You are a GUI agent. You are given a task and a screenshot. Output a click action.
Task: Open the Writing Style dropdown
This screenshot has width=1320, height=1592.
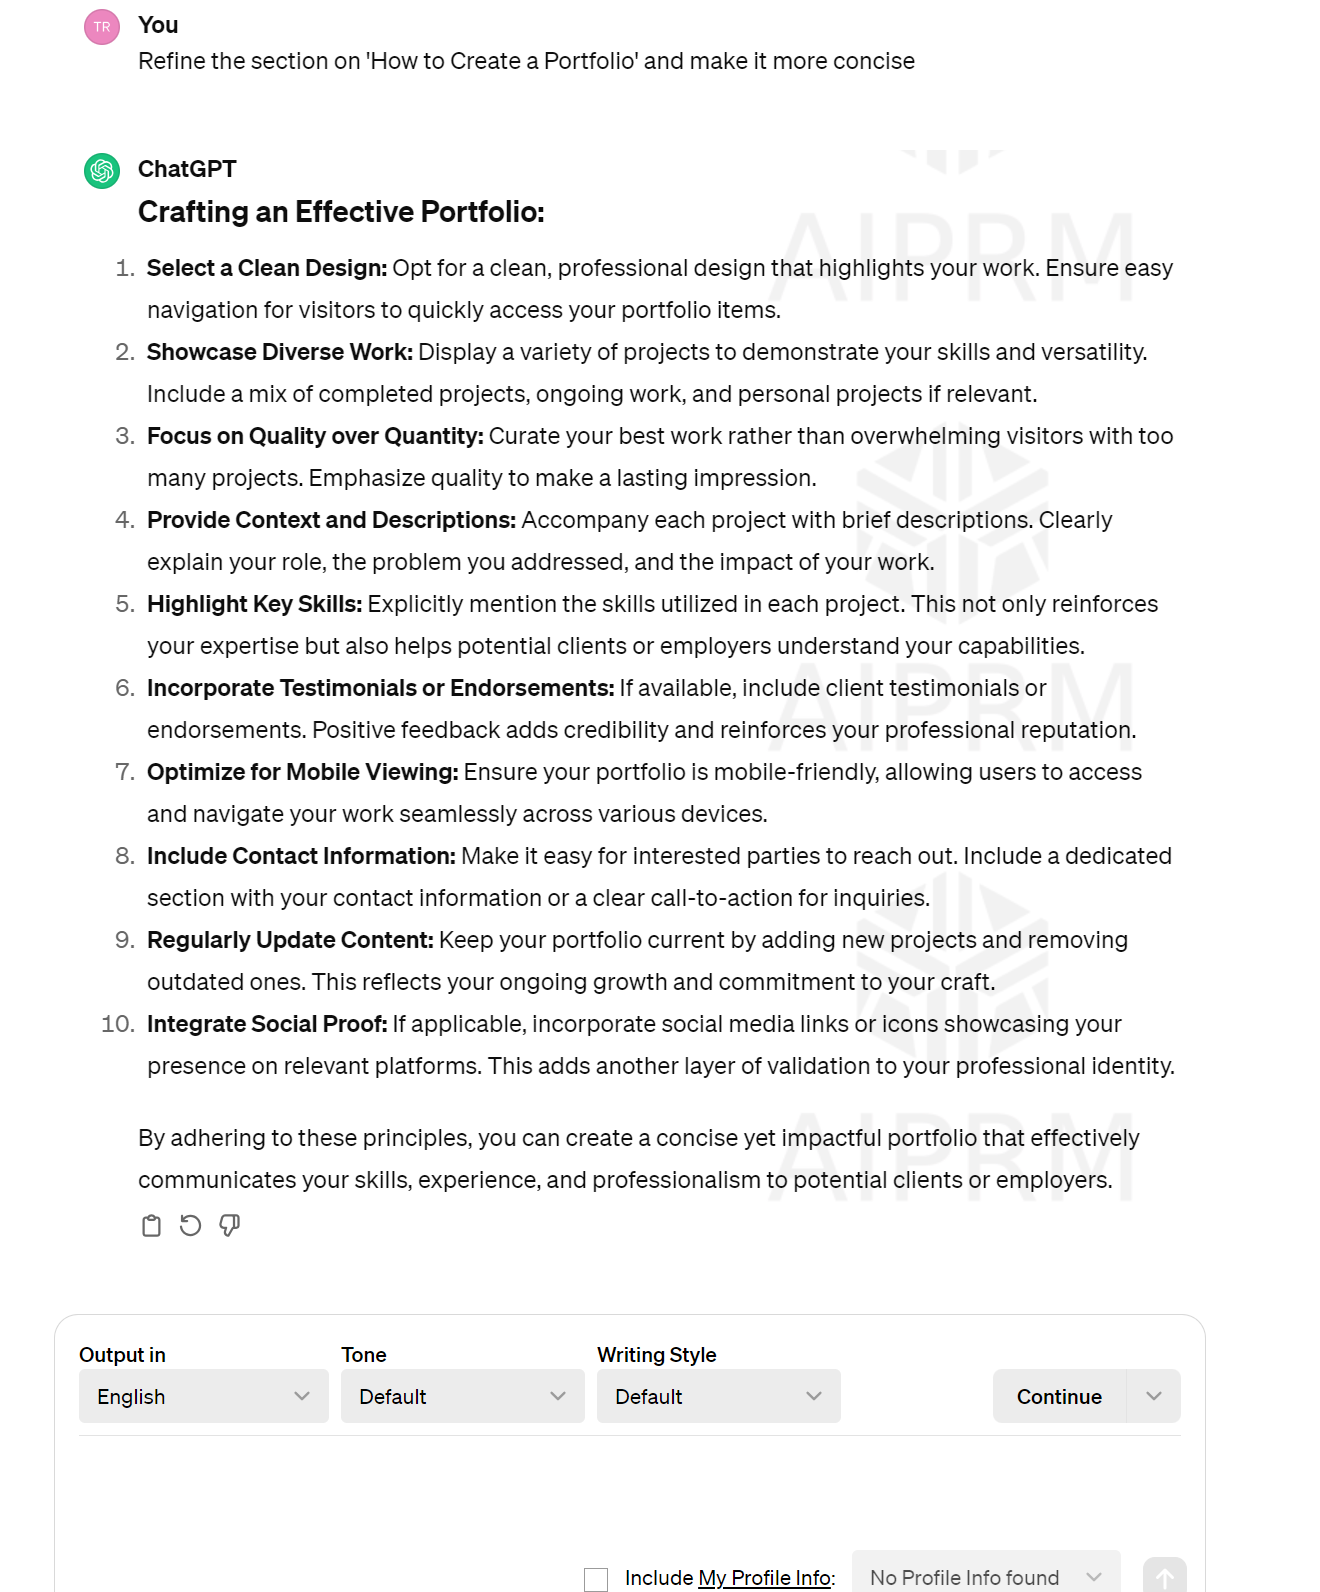[719, 1396]
